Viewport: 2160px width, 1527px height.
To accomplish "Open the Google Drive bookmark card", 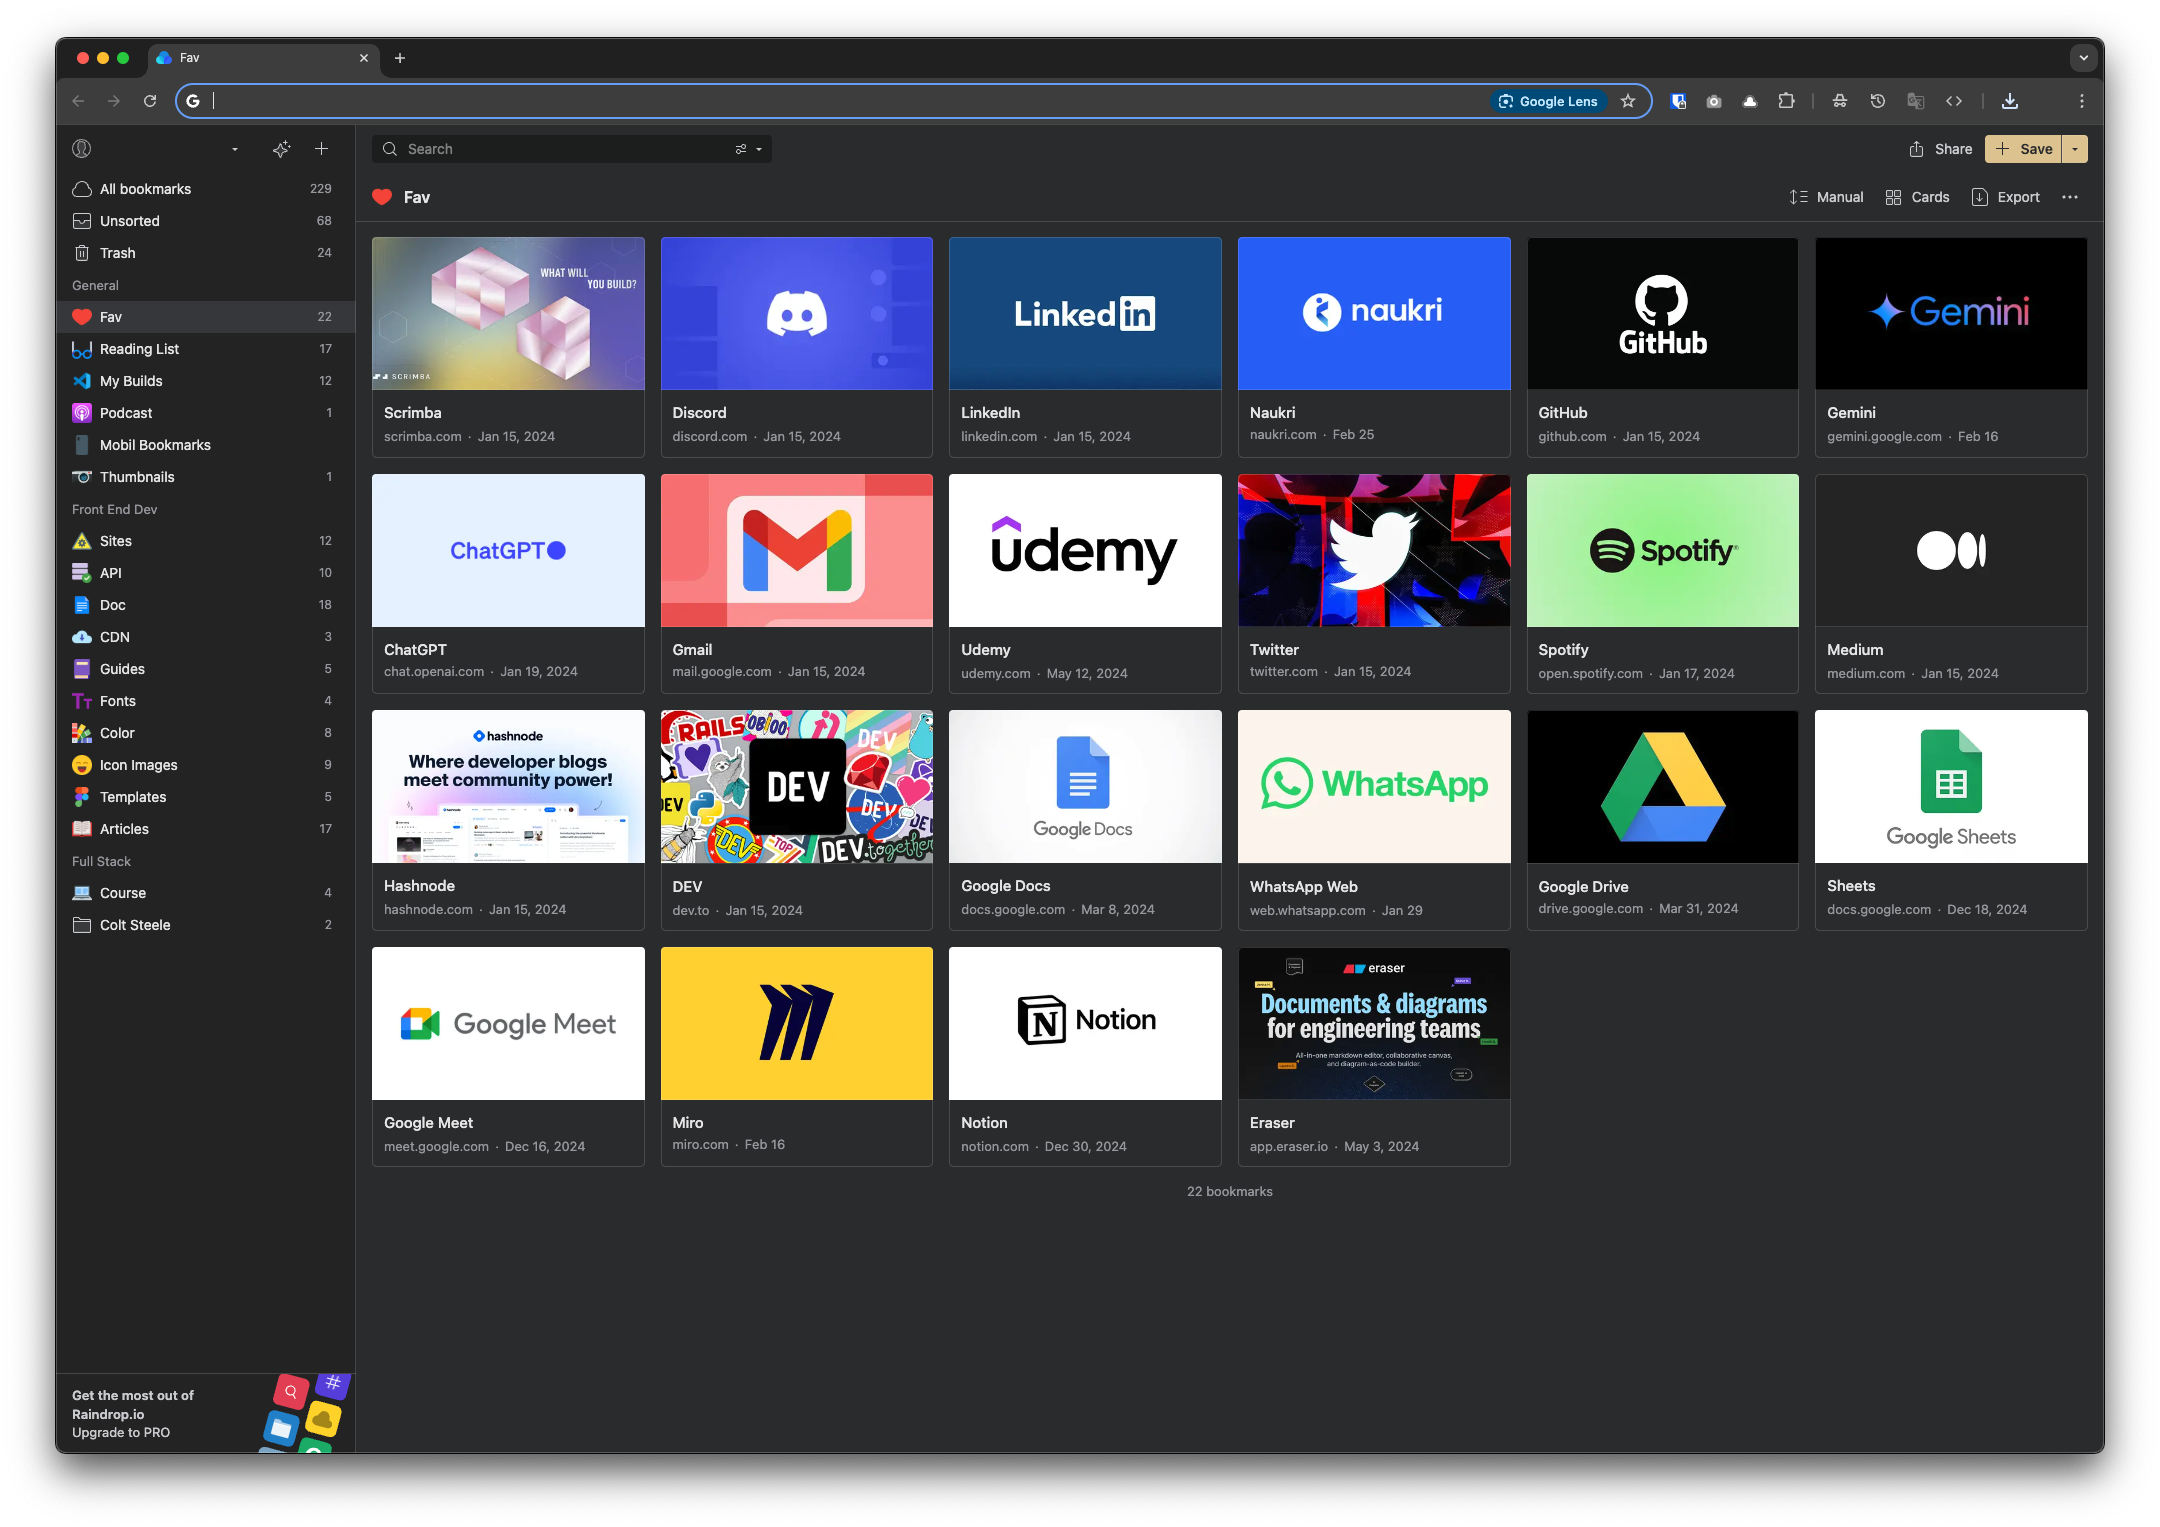I will click(x=1662, y=820).
